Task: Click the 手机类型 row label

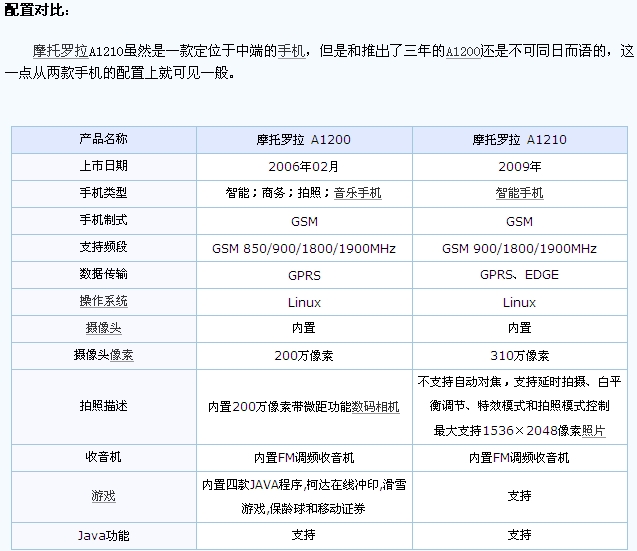Action: click(x=104, y=193)
